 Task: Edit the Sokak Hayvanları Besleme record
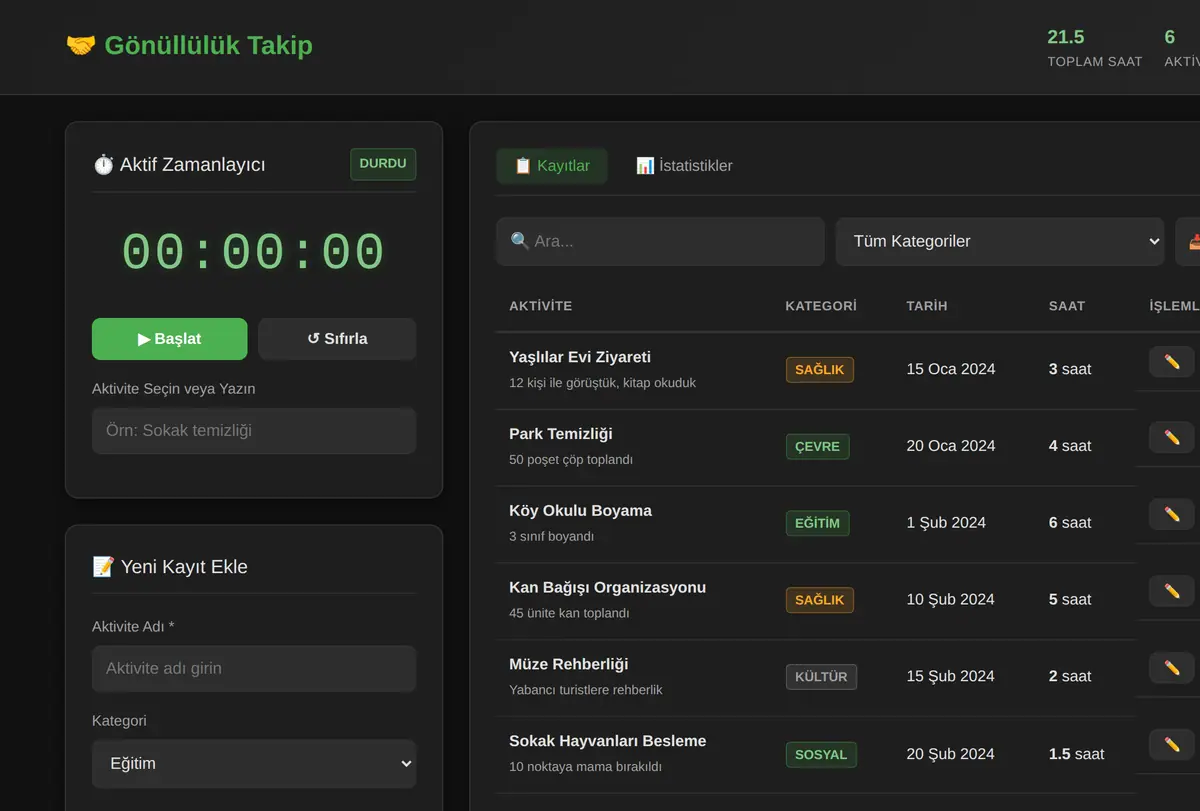(x=1172, y=745)
